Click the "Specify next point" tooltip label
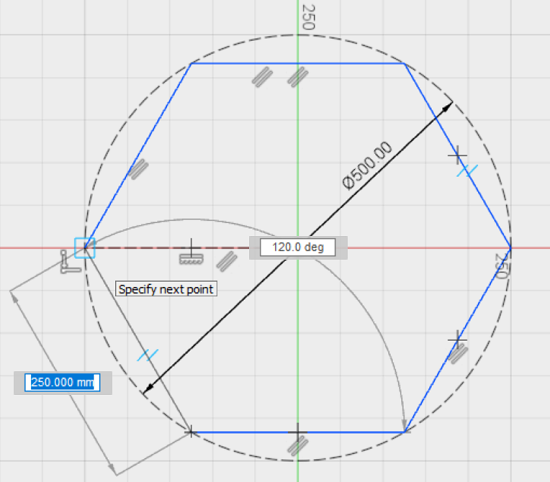Screen dimensions: 550x482 (x=166, y=289)
